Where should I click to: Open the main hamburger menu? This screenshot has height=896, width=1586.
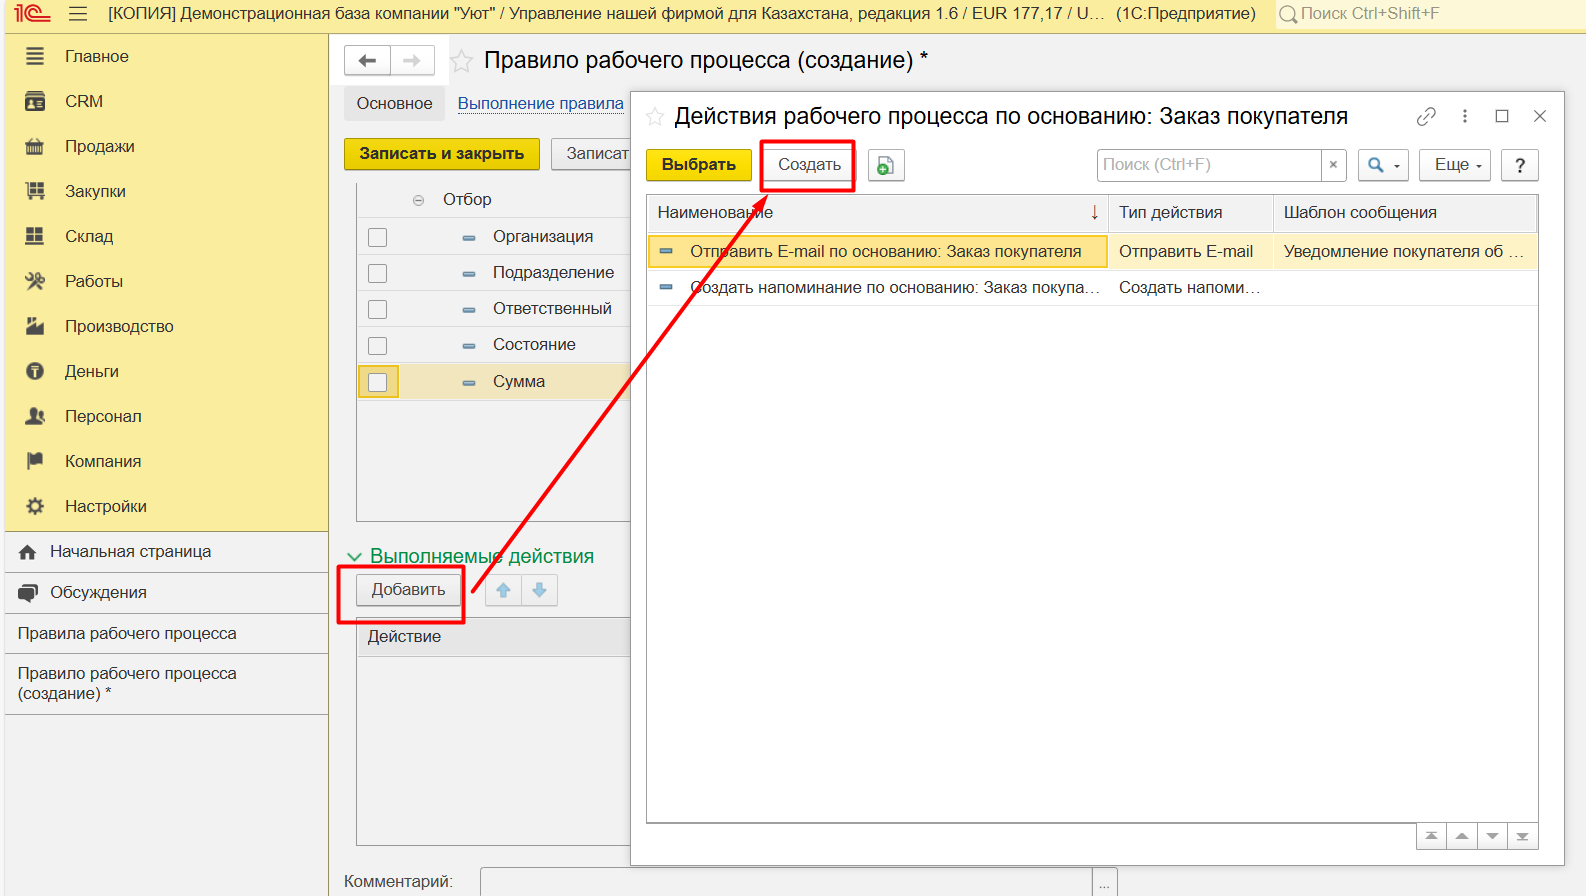(78, 14)
